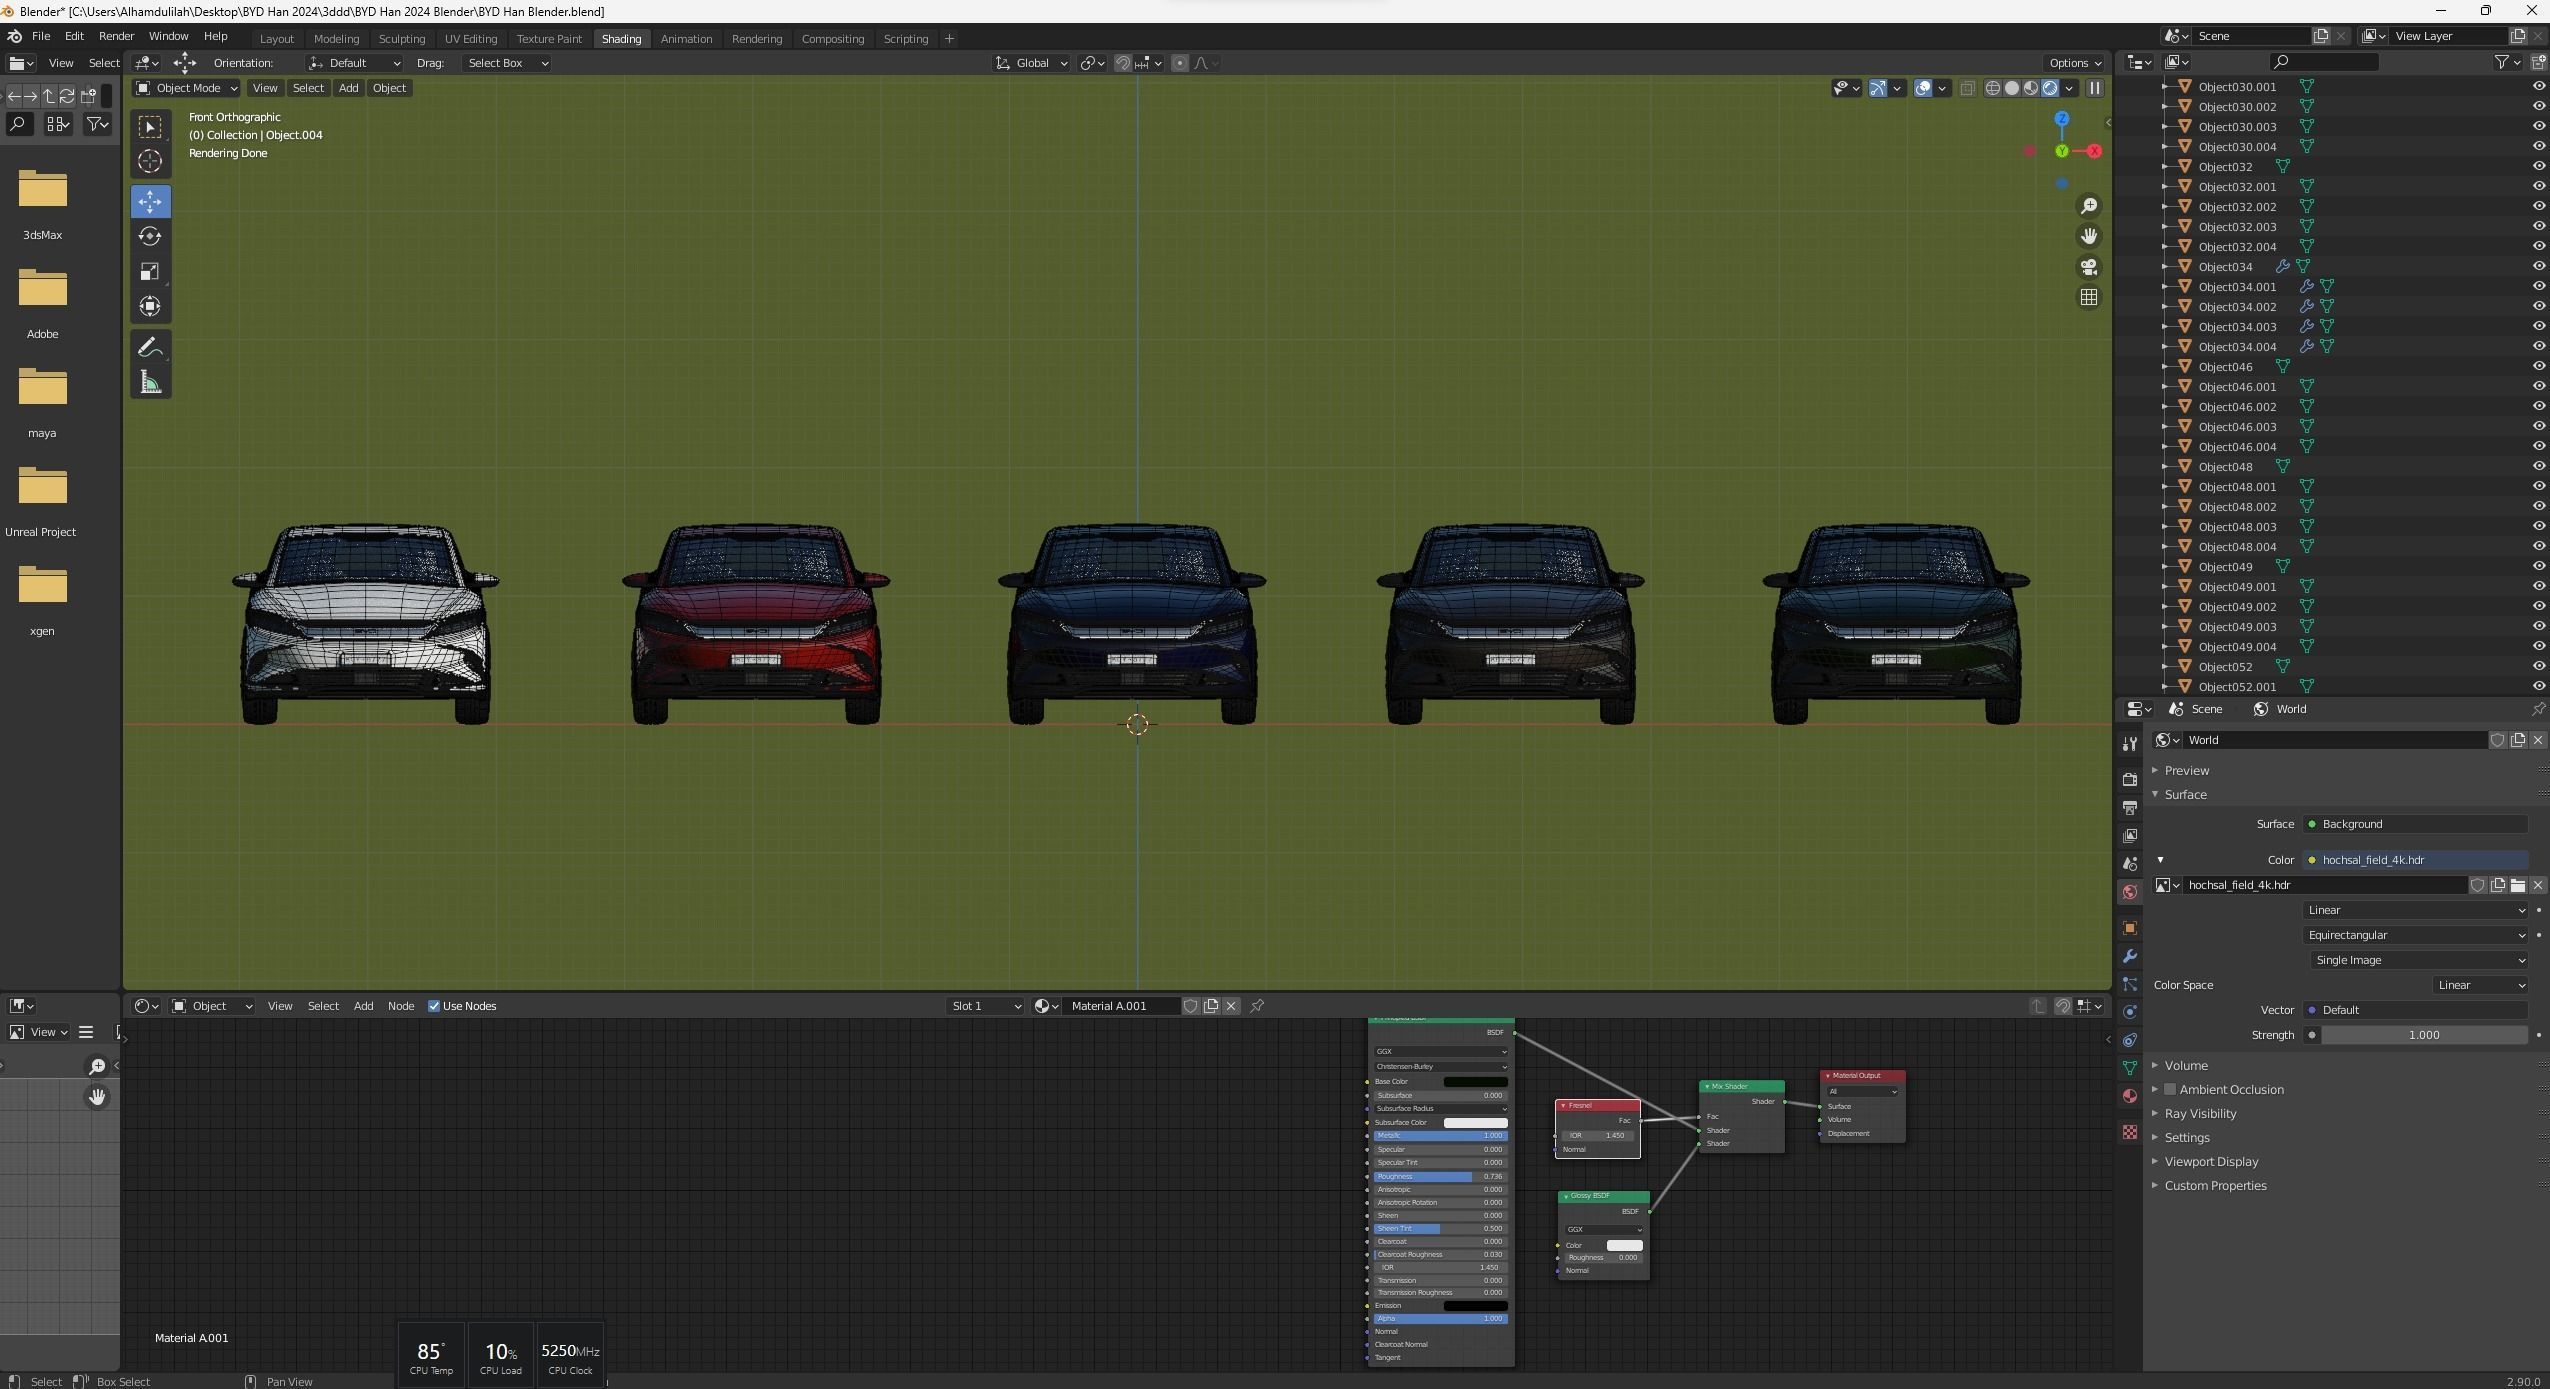The width and height of the screenshot is (2550, 1389).
Task: Click the Vector Default button
Action: (2415, 1010)
